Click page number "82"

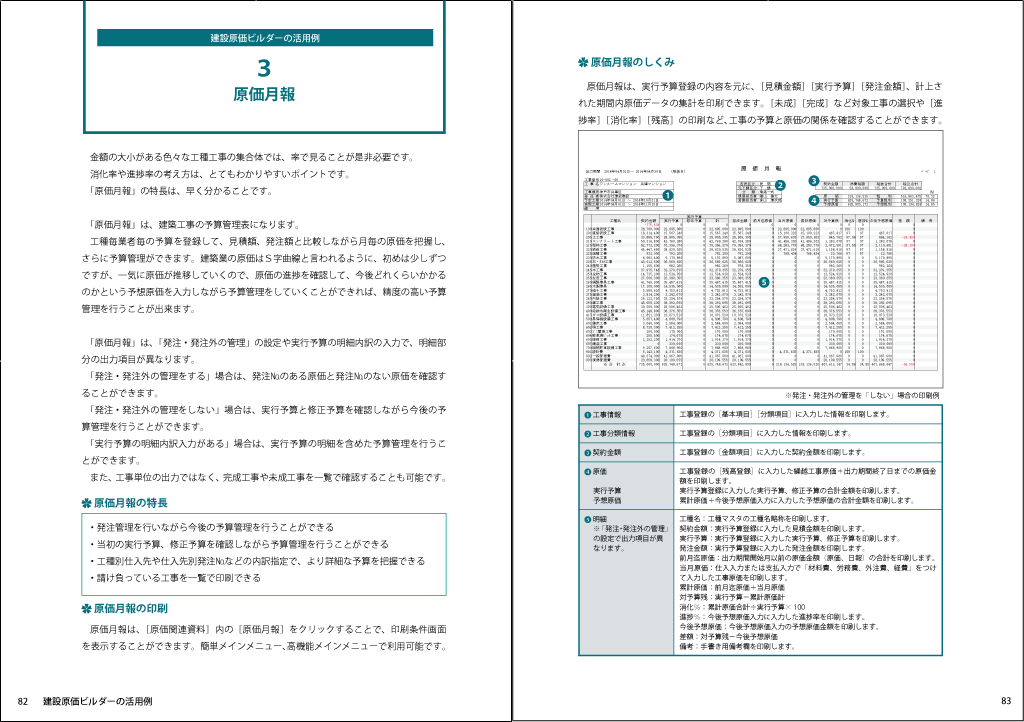(23, 702)
